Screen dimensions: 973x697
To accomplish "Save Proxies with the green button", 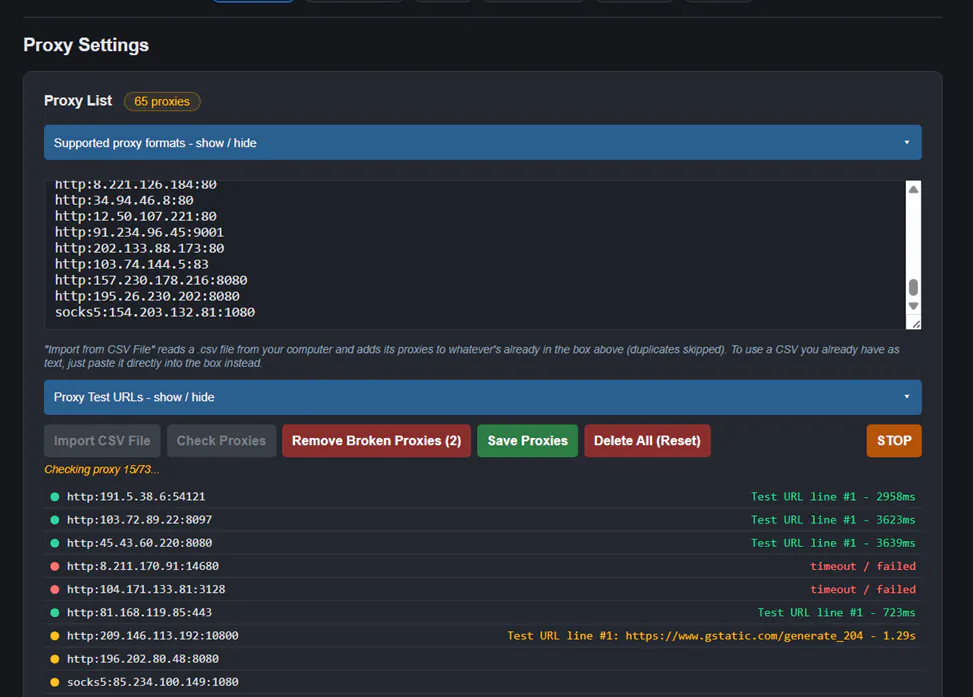I will (x=527, y=441).
